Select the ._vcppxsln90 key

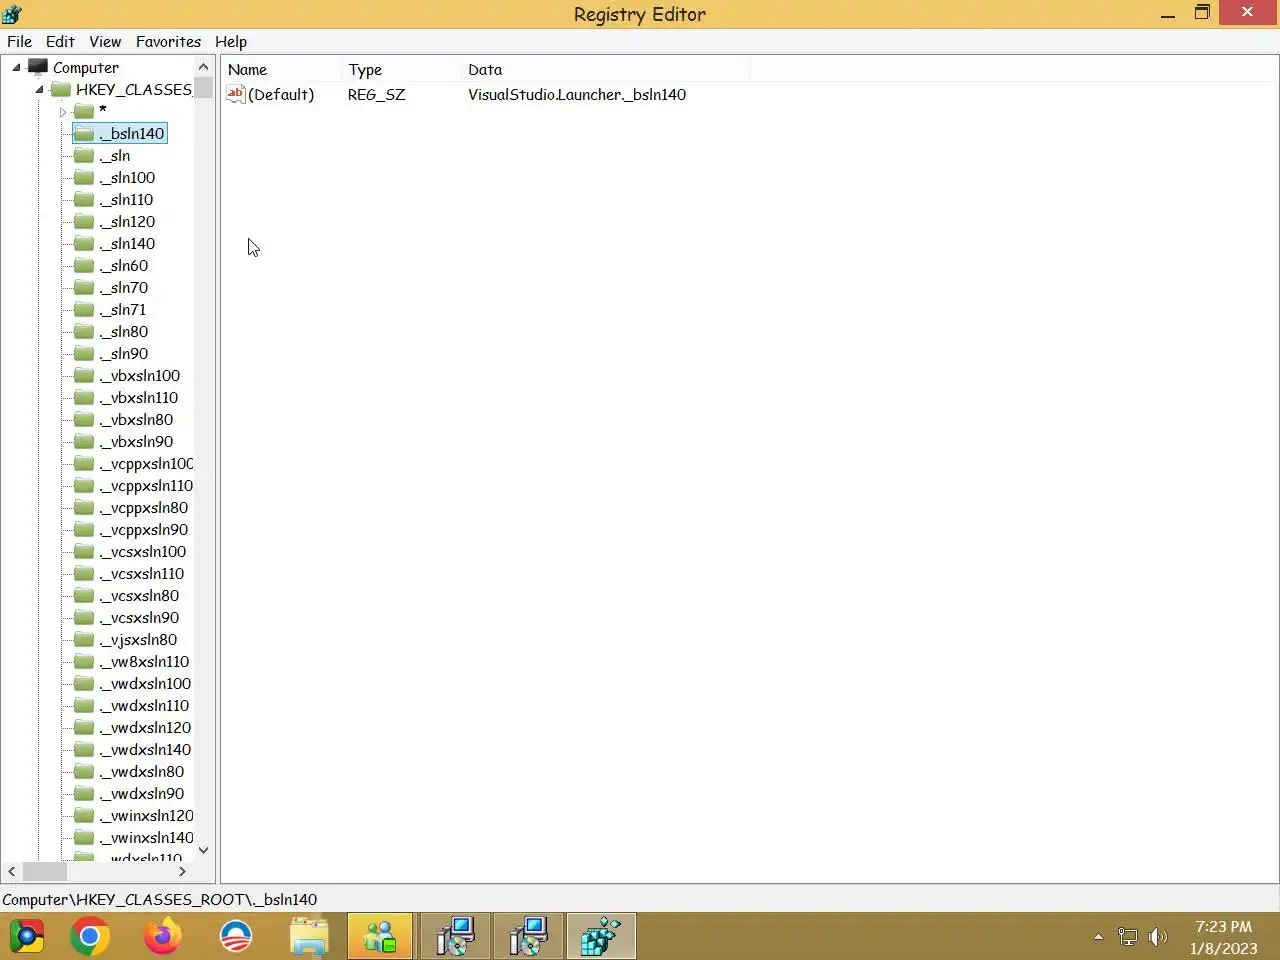(144, 529)
